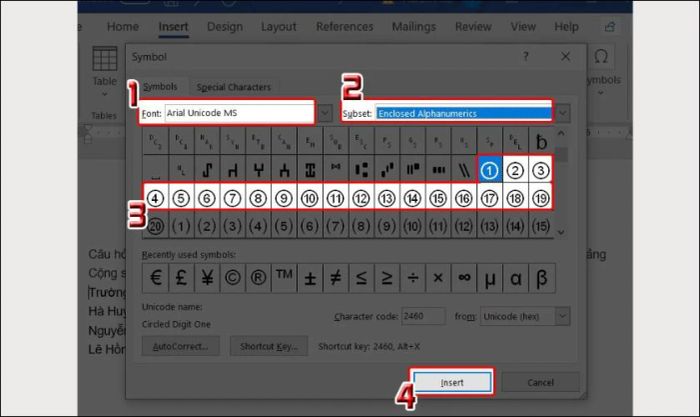Click the Font name text field
The width and height of the screenshot is (700, 417).
[239, 113]
